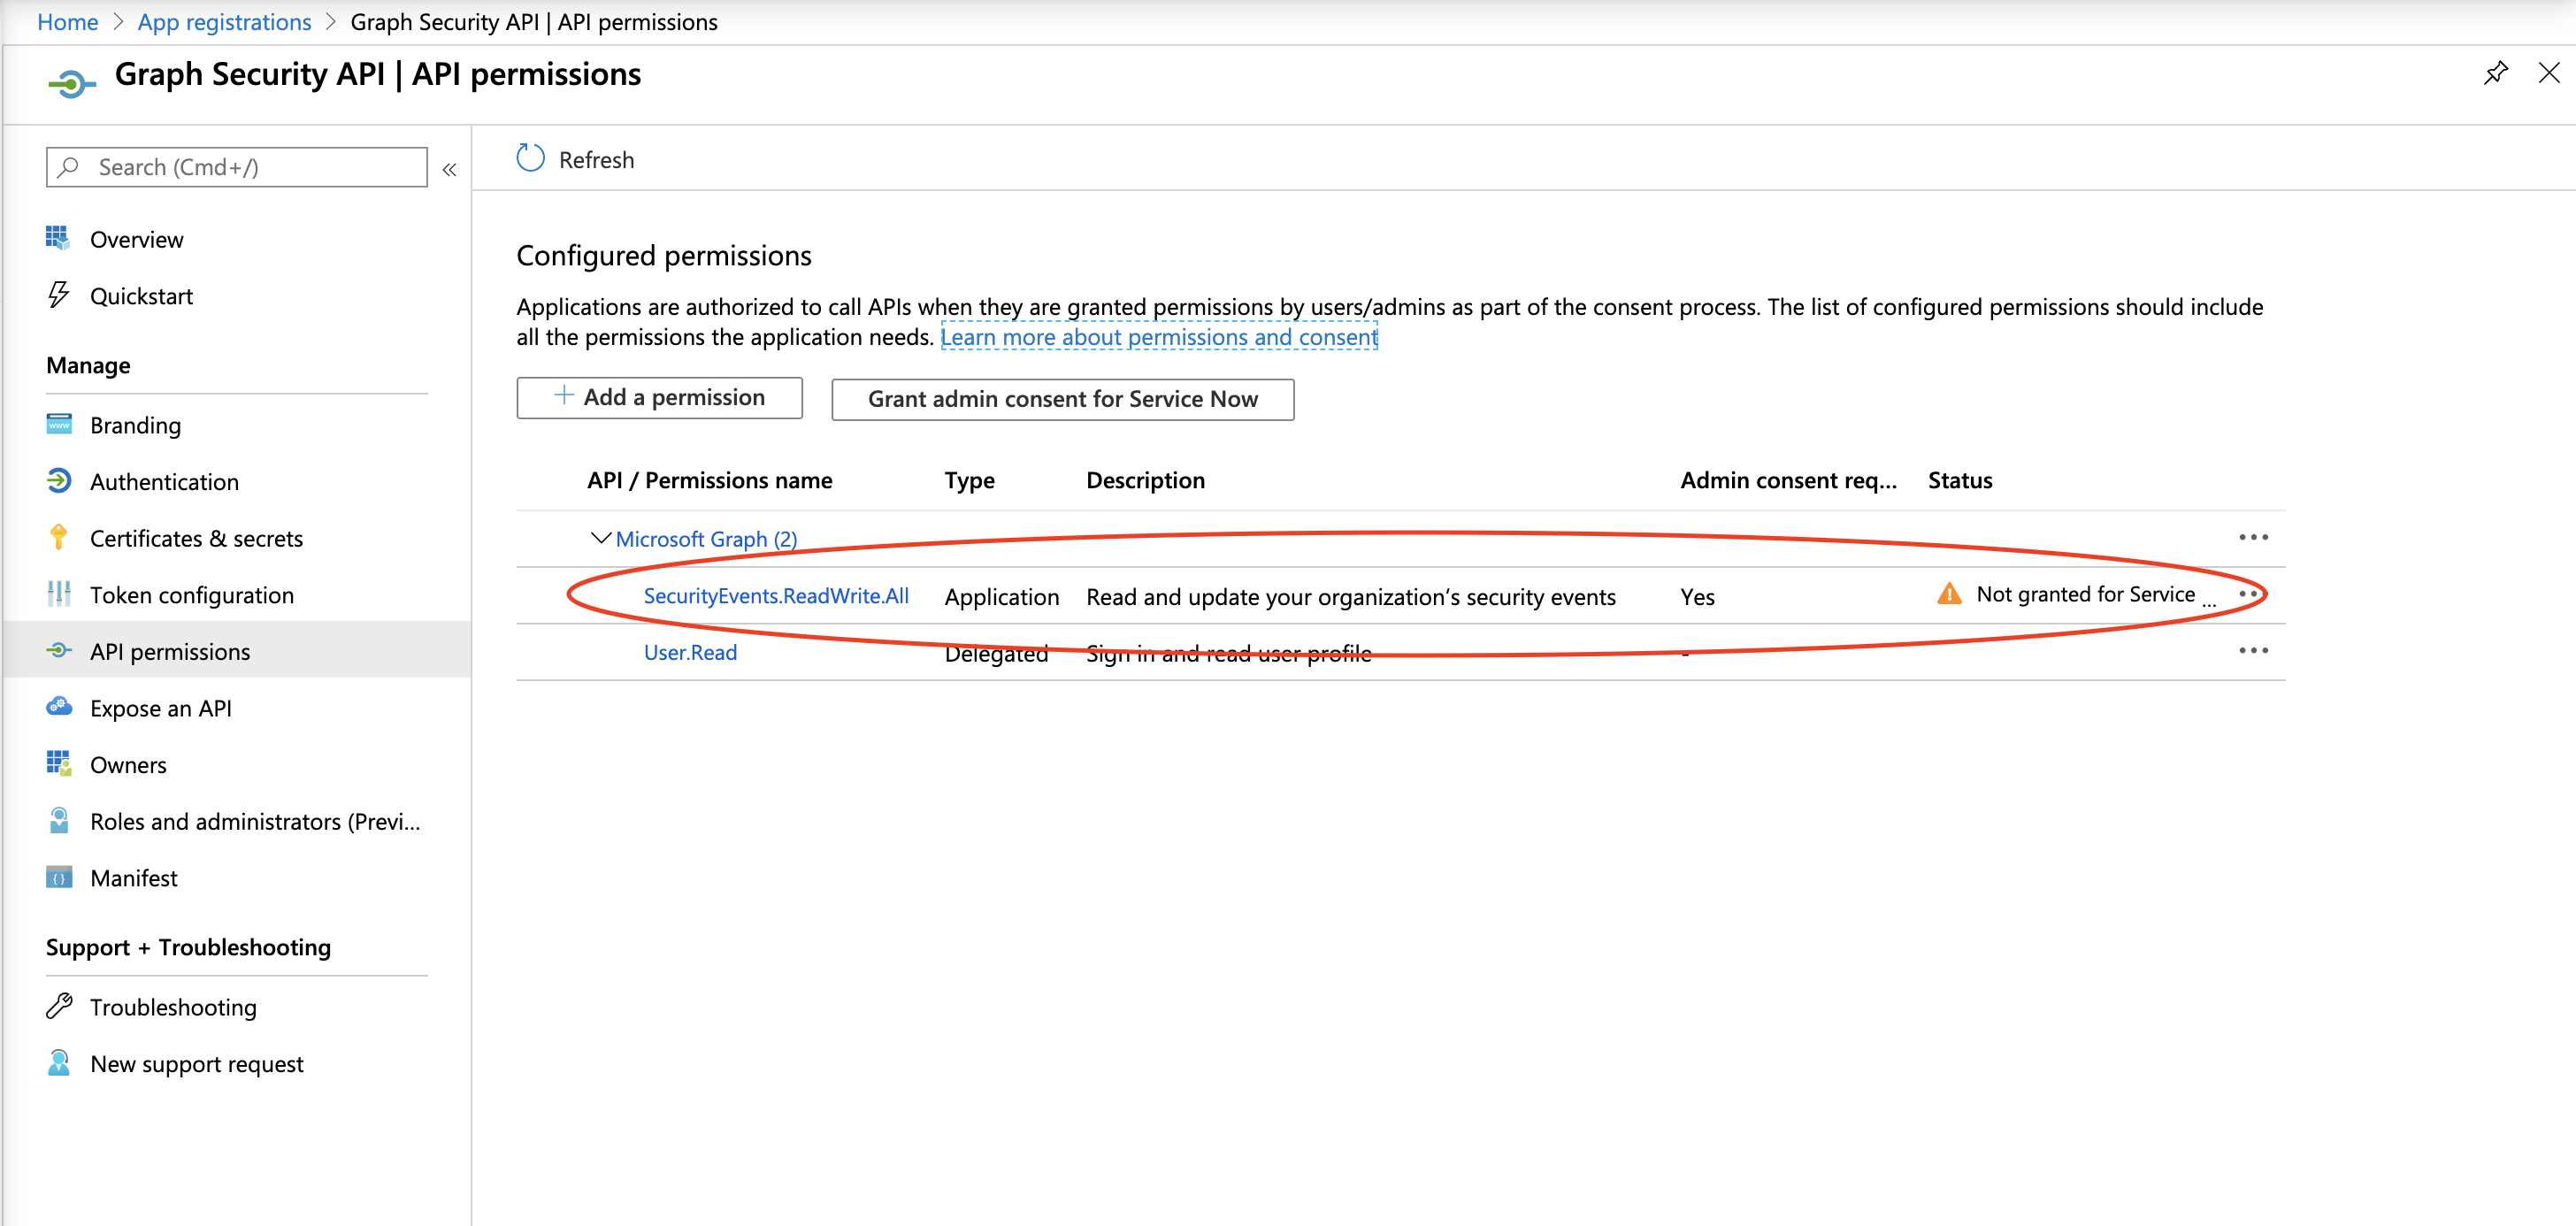
Task: Click the Manifest icon
Action: (x=59, y=877)
